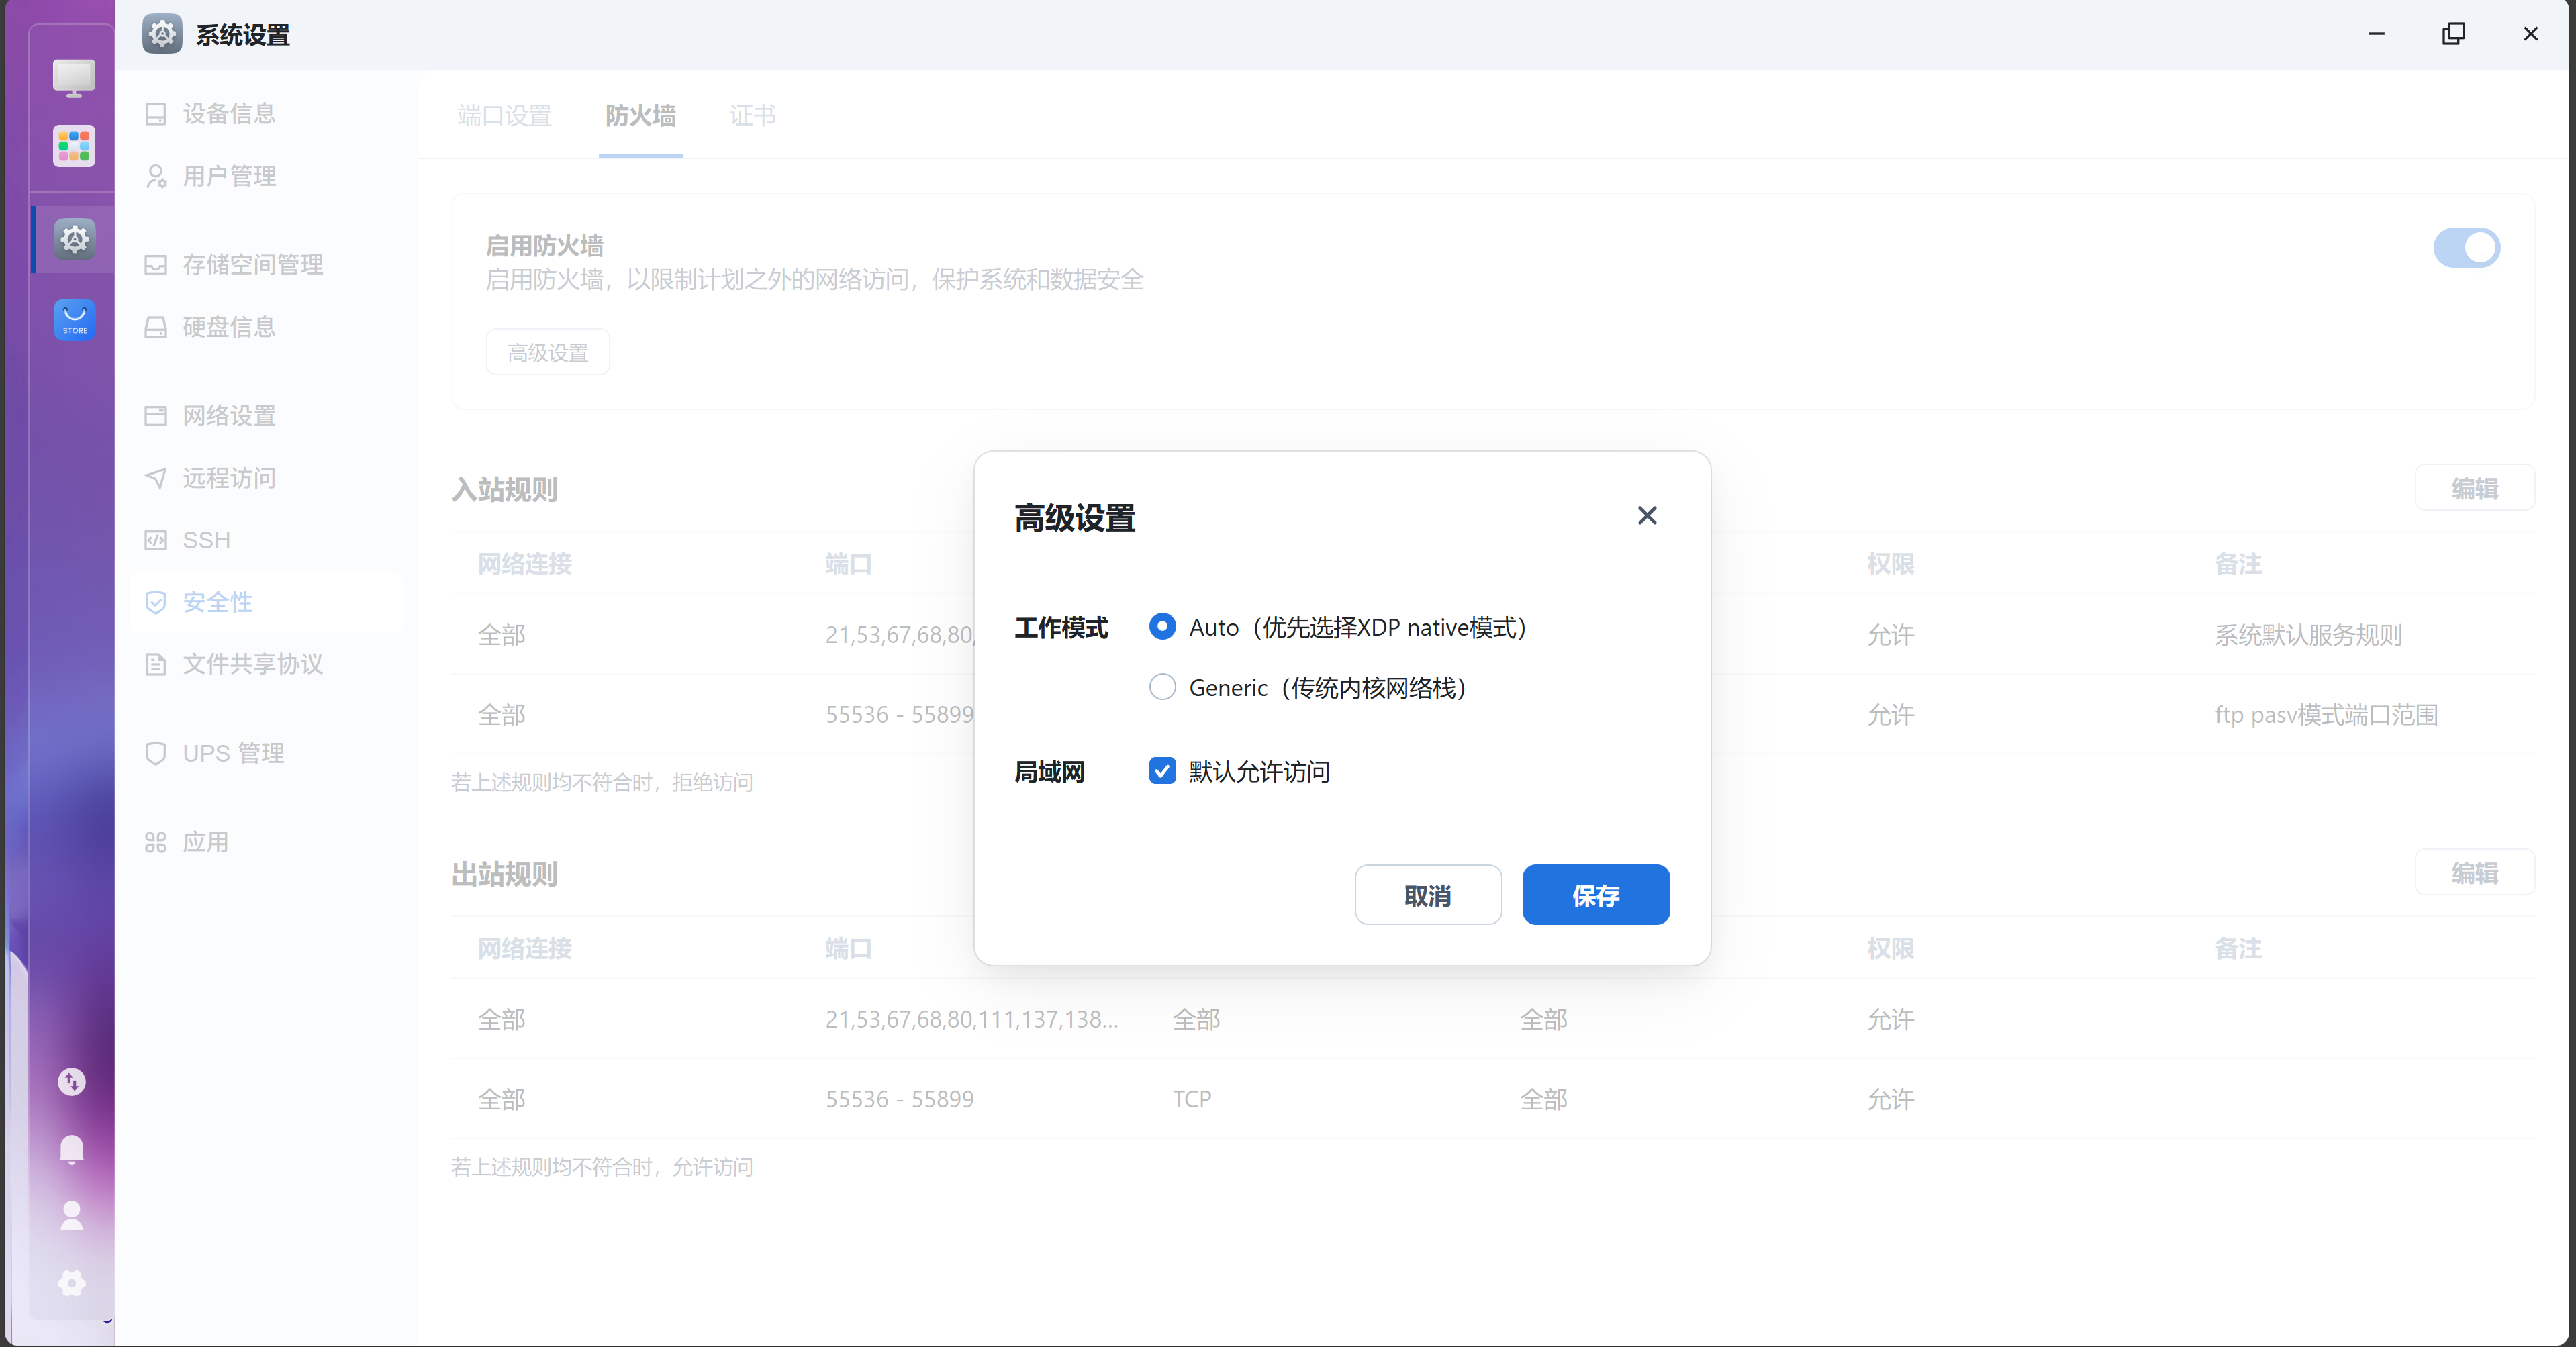The image size is (2576, 1347).
Task: Open 远程访问 in sidebar
Action: tap(265, 478)
